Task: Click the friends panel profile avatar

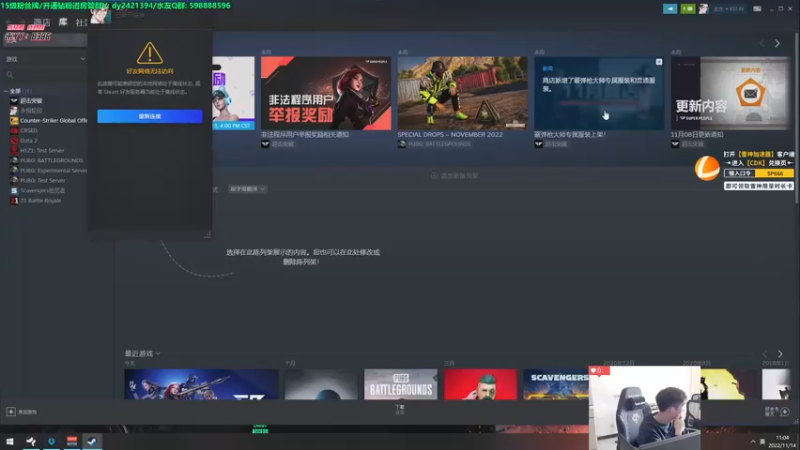Action: [x=101, y=15]
